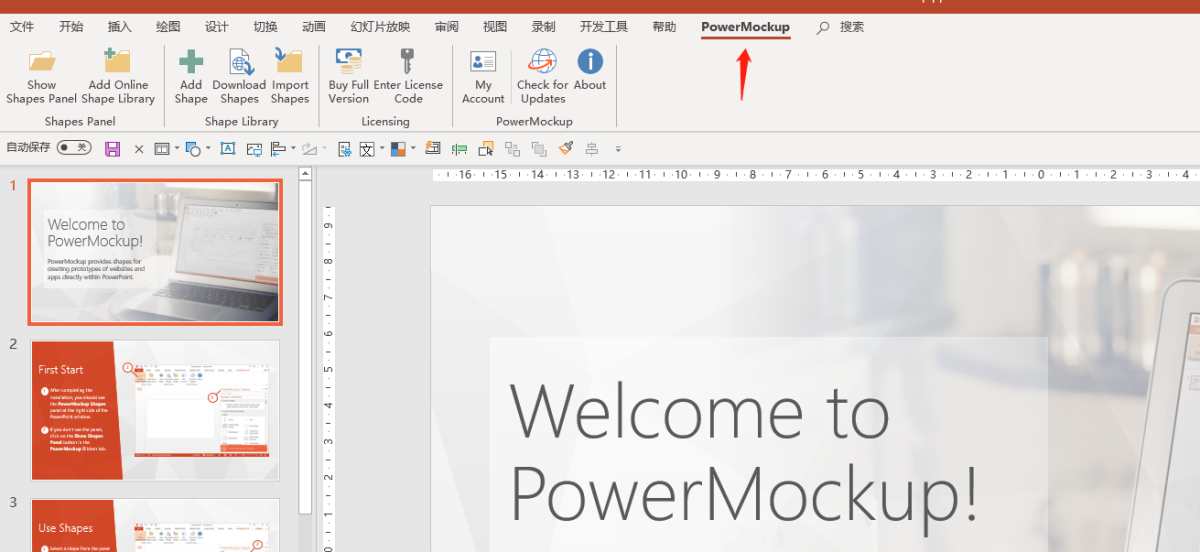This screenshot has width=1200, height=552.
Task: Select slide 2 First Start thumbnail
Action: (x=155, y=410)
